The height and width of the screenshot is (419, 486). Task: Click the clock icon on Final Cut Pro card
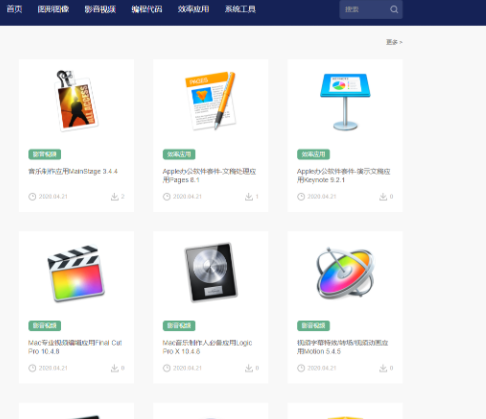(x=32, y=368)
